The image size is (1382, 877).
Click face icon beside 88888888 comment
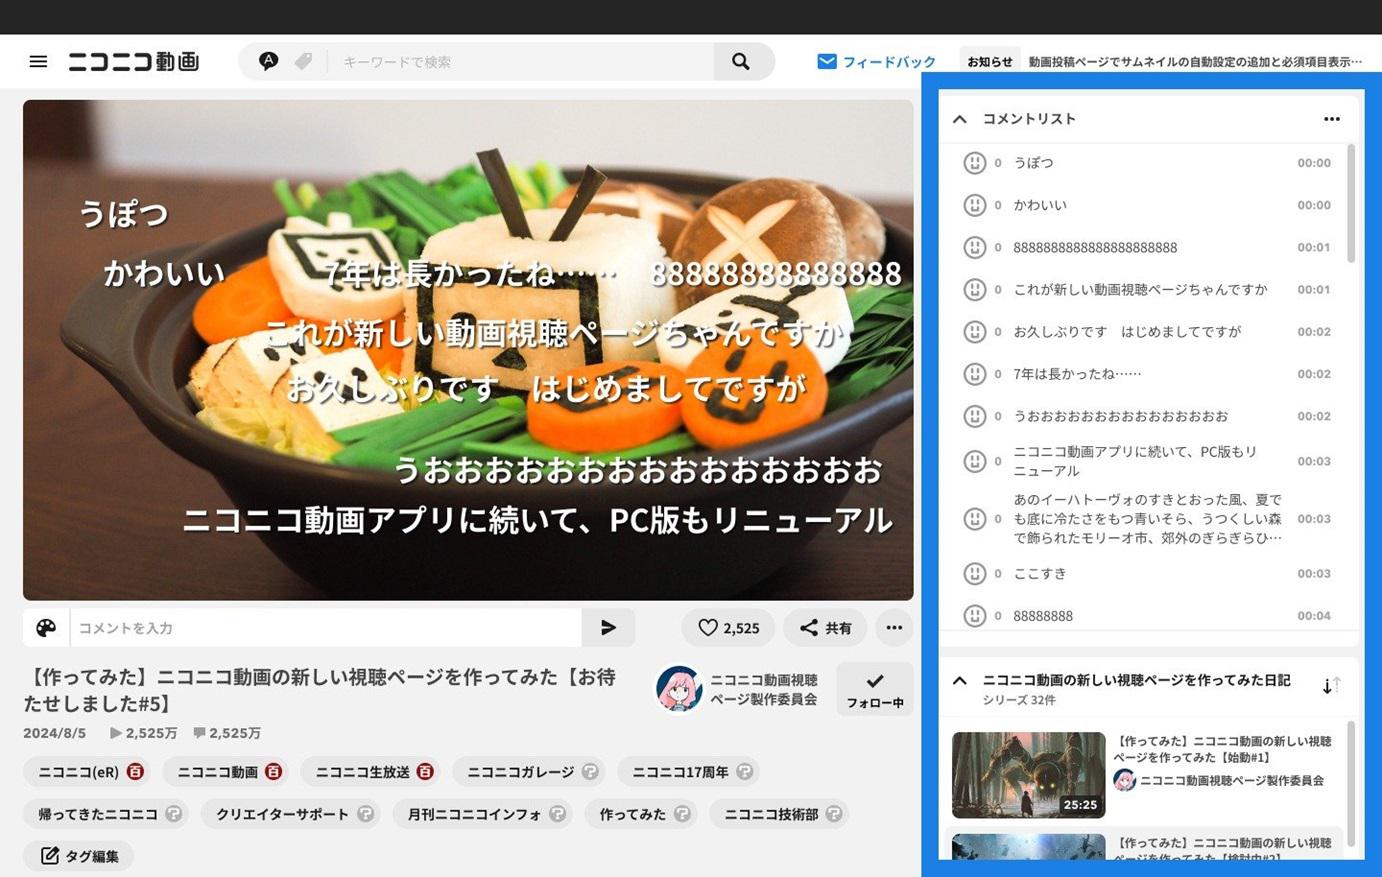[x=974, y=616]
